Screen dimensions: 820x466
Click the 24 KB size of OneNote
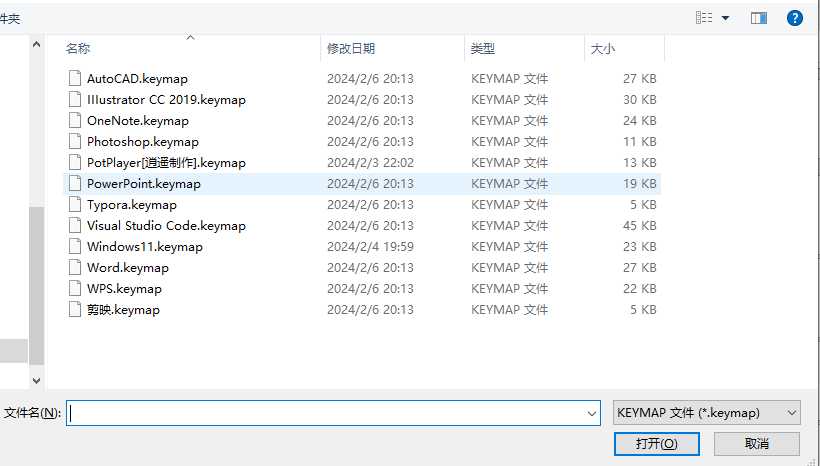(640, 120)
